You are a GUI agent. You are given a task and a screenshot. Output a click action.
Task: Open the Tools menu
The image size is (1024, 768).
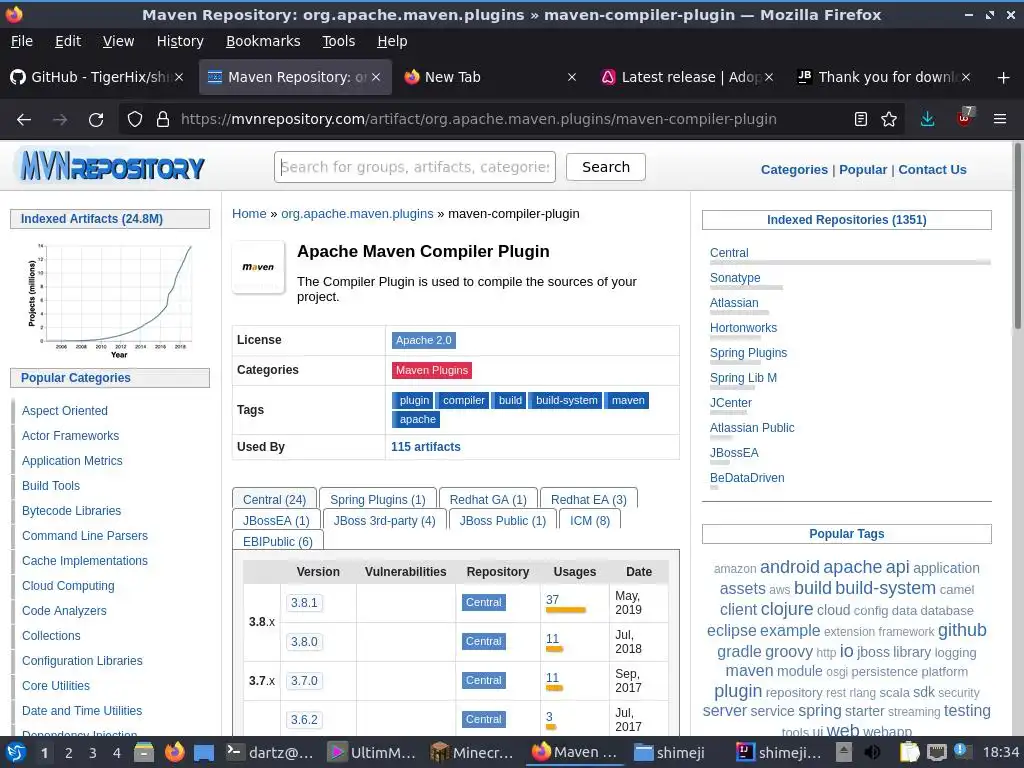(338, 41)
